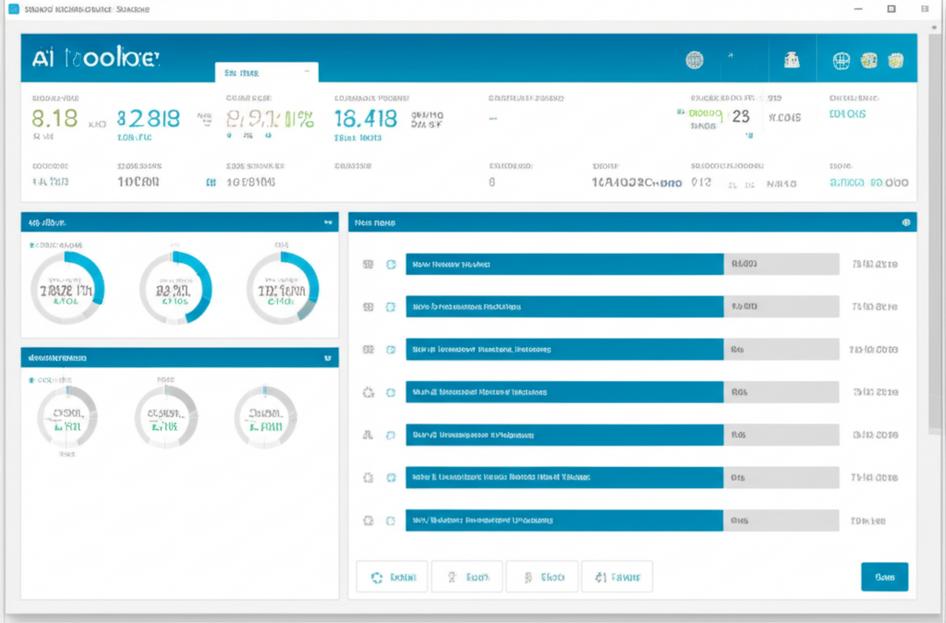The image size is (946, 623).
Task: Click the solid blue button at bottom right
Action: point(884,577)
